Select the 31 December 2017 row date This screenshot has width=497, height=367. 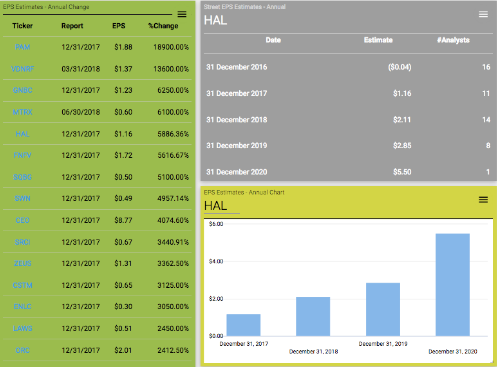tap(237, 93)
